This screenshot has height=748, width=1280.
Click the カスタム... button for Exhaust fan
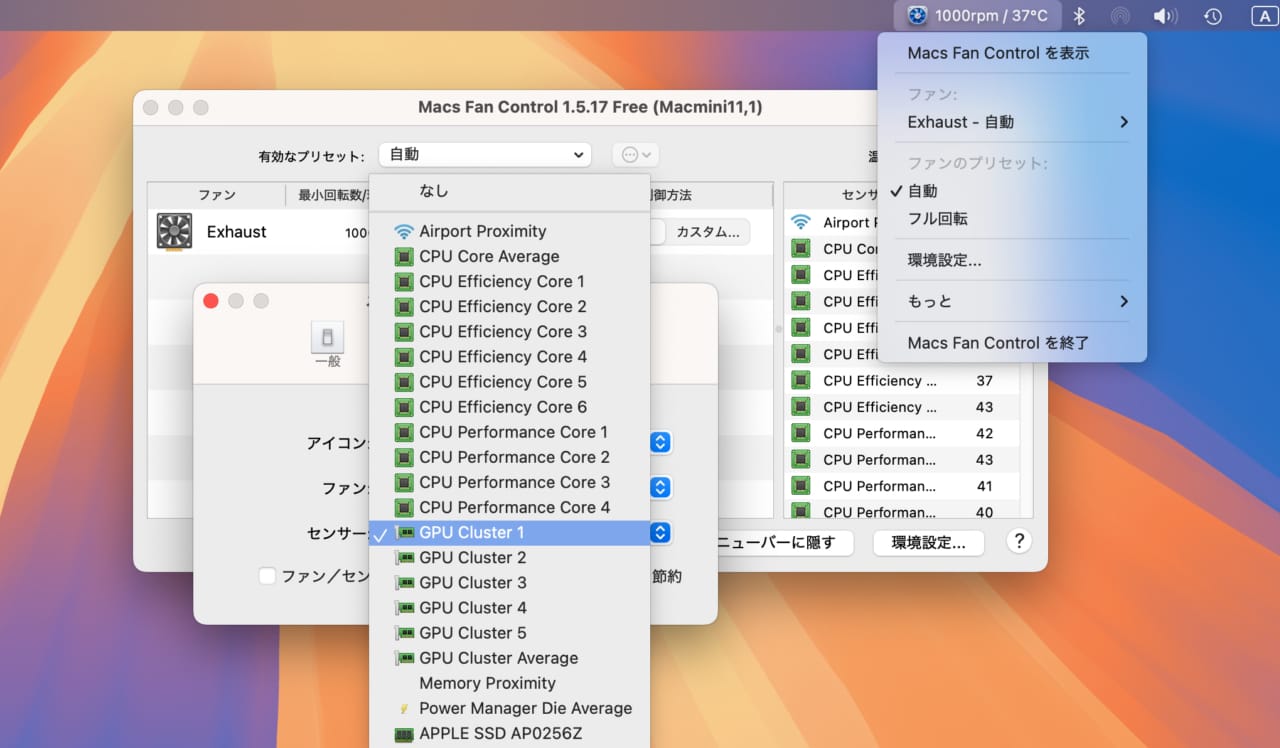[707, 232]
